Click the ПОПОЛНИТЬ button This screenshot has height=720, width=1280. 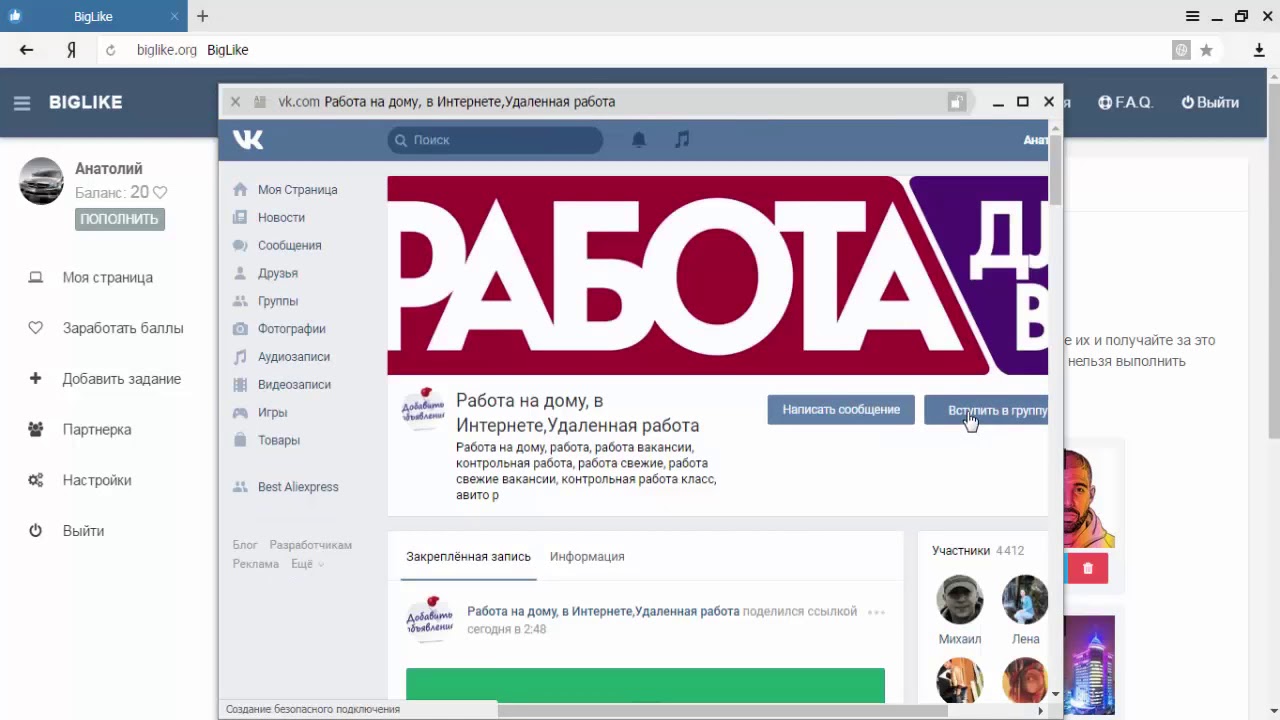[120, 219]
